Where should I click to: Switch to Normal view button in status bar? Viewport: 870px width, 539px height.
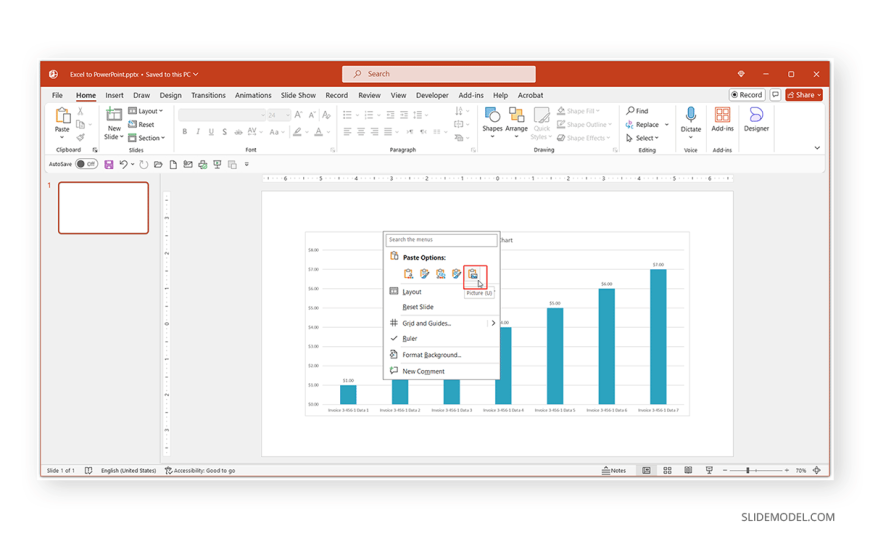(x=646, y=470)
